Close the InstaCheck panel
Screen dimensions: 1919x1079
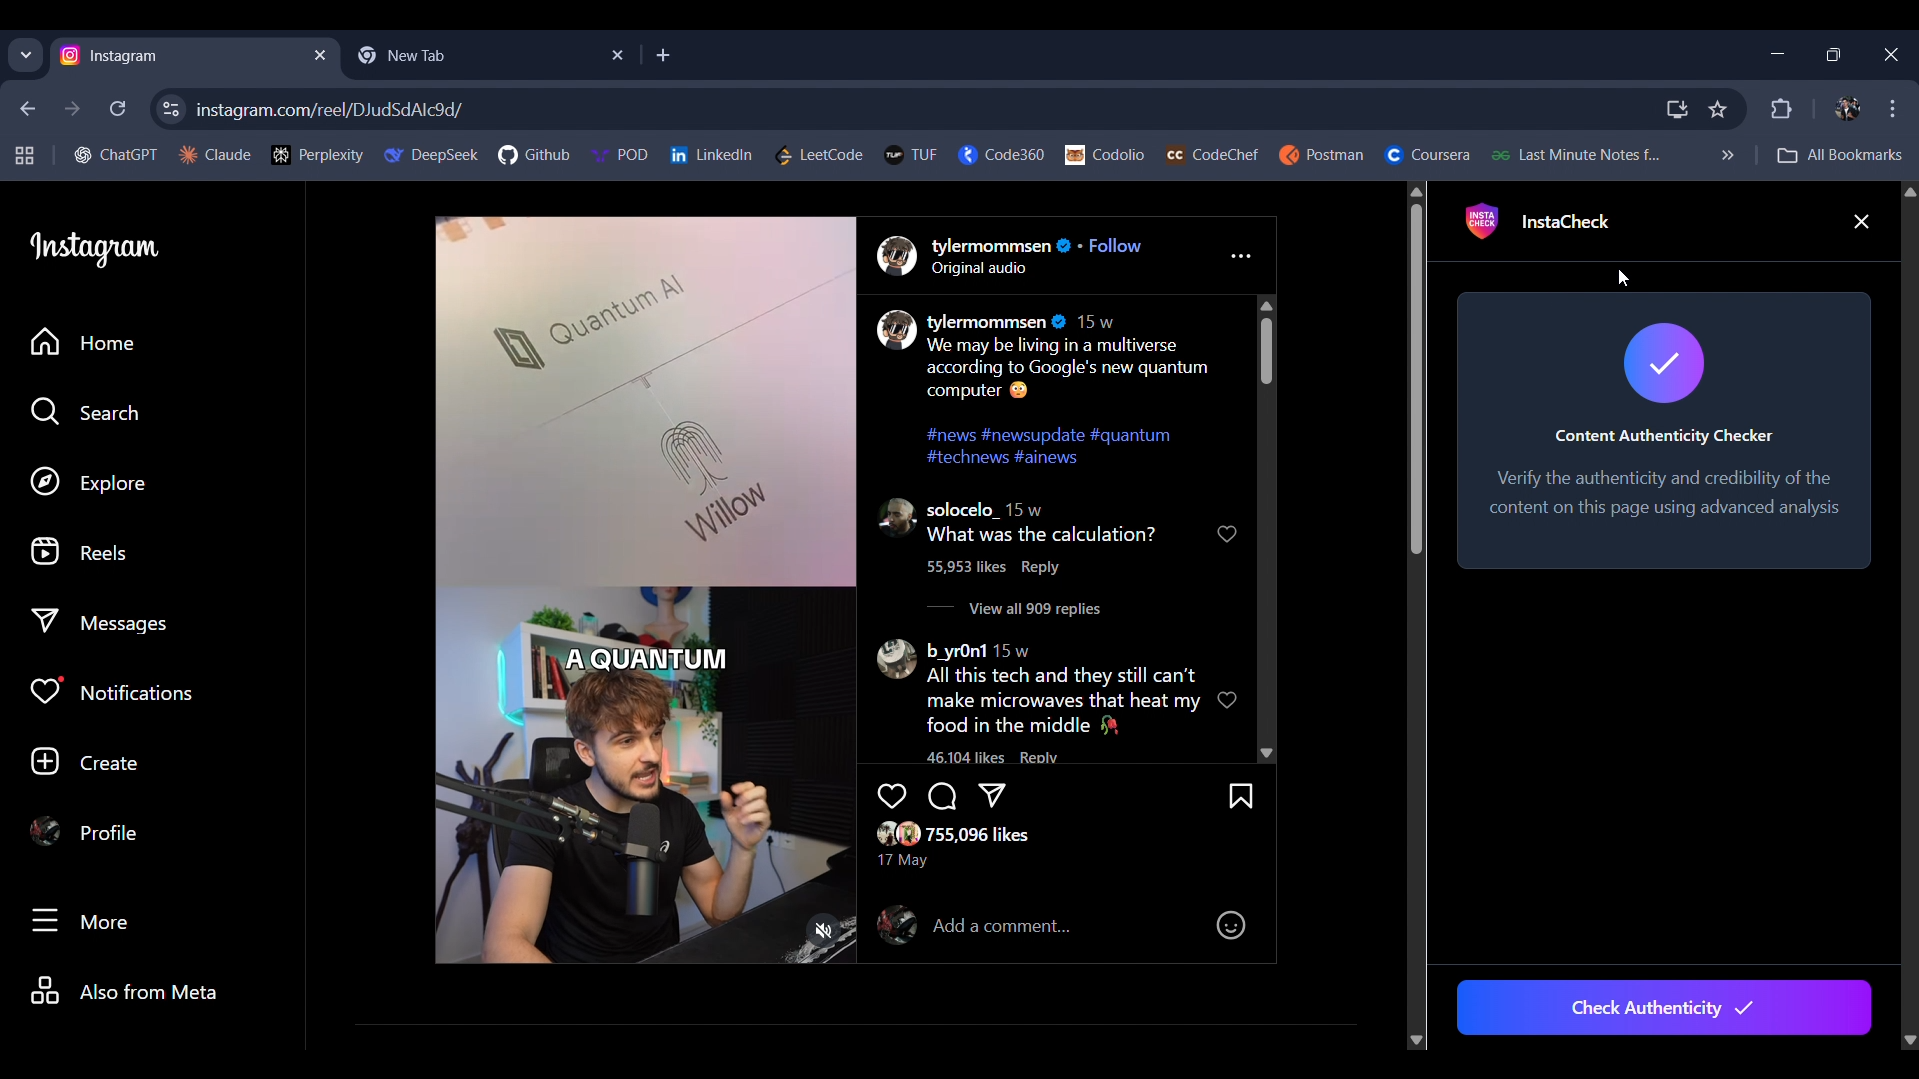[1861, 222]
